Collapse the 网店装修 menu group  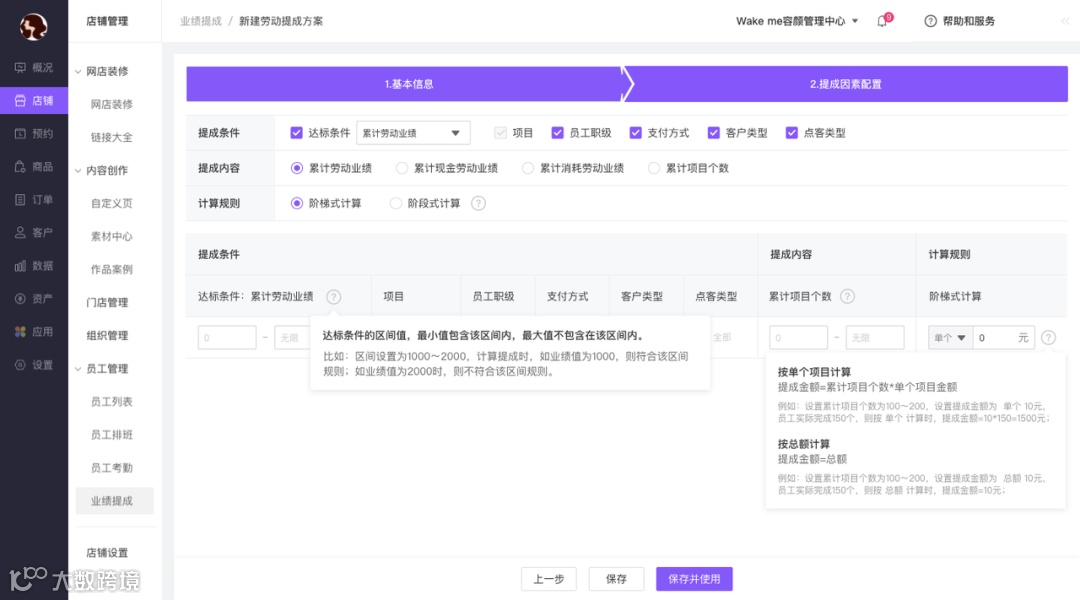tap(78, 72)
